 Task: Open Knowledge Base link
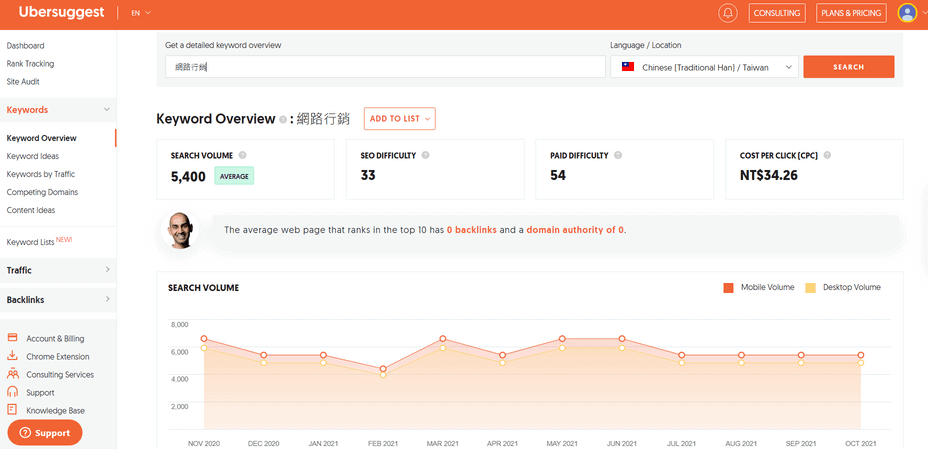tap(56, 411)
